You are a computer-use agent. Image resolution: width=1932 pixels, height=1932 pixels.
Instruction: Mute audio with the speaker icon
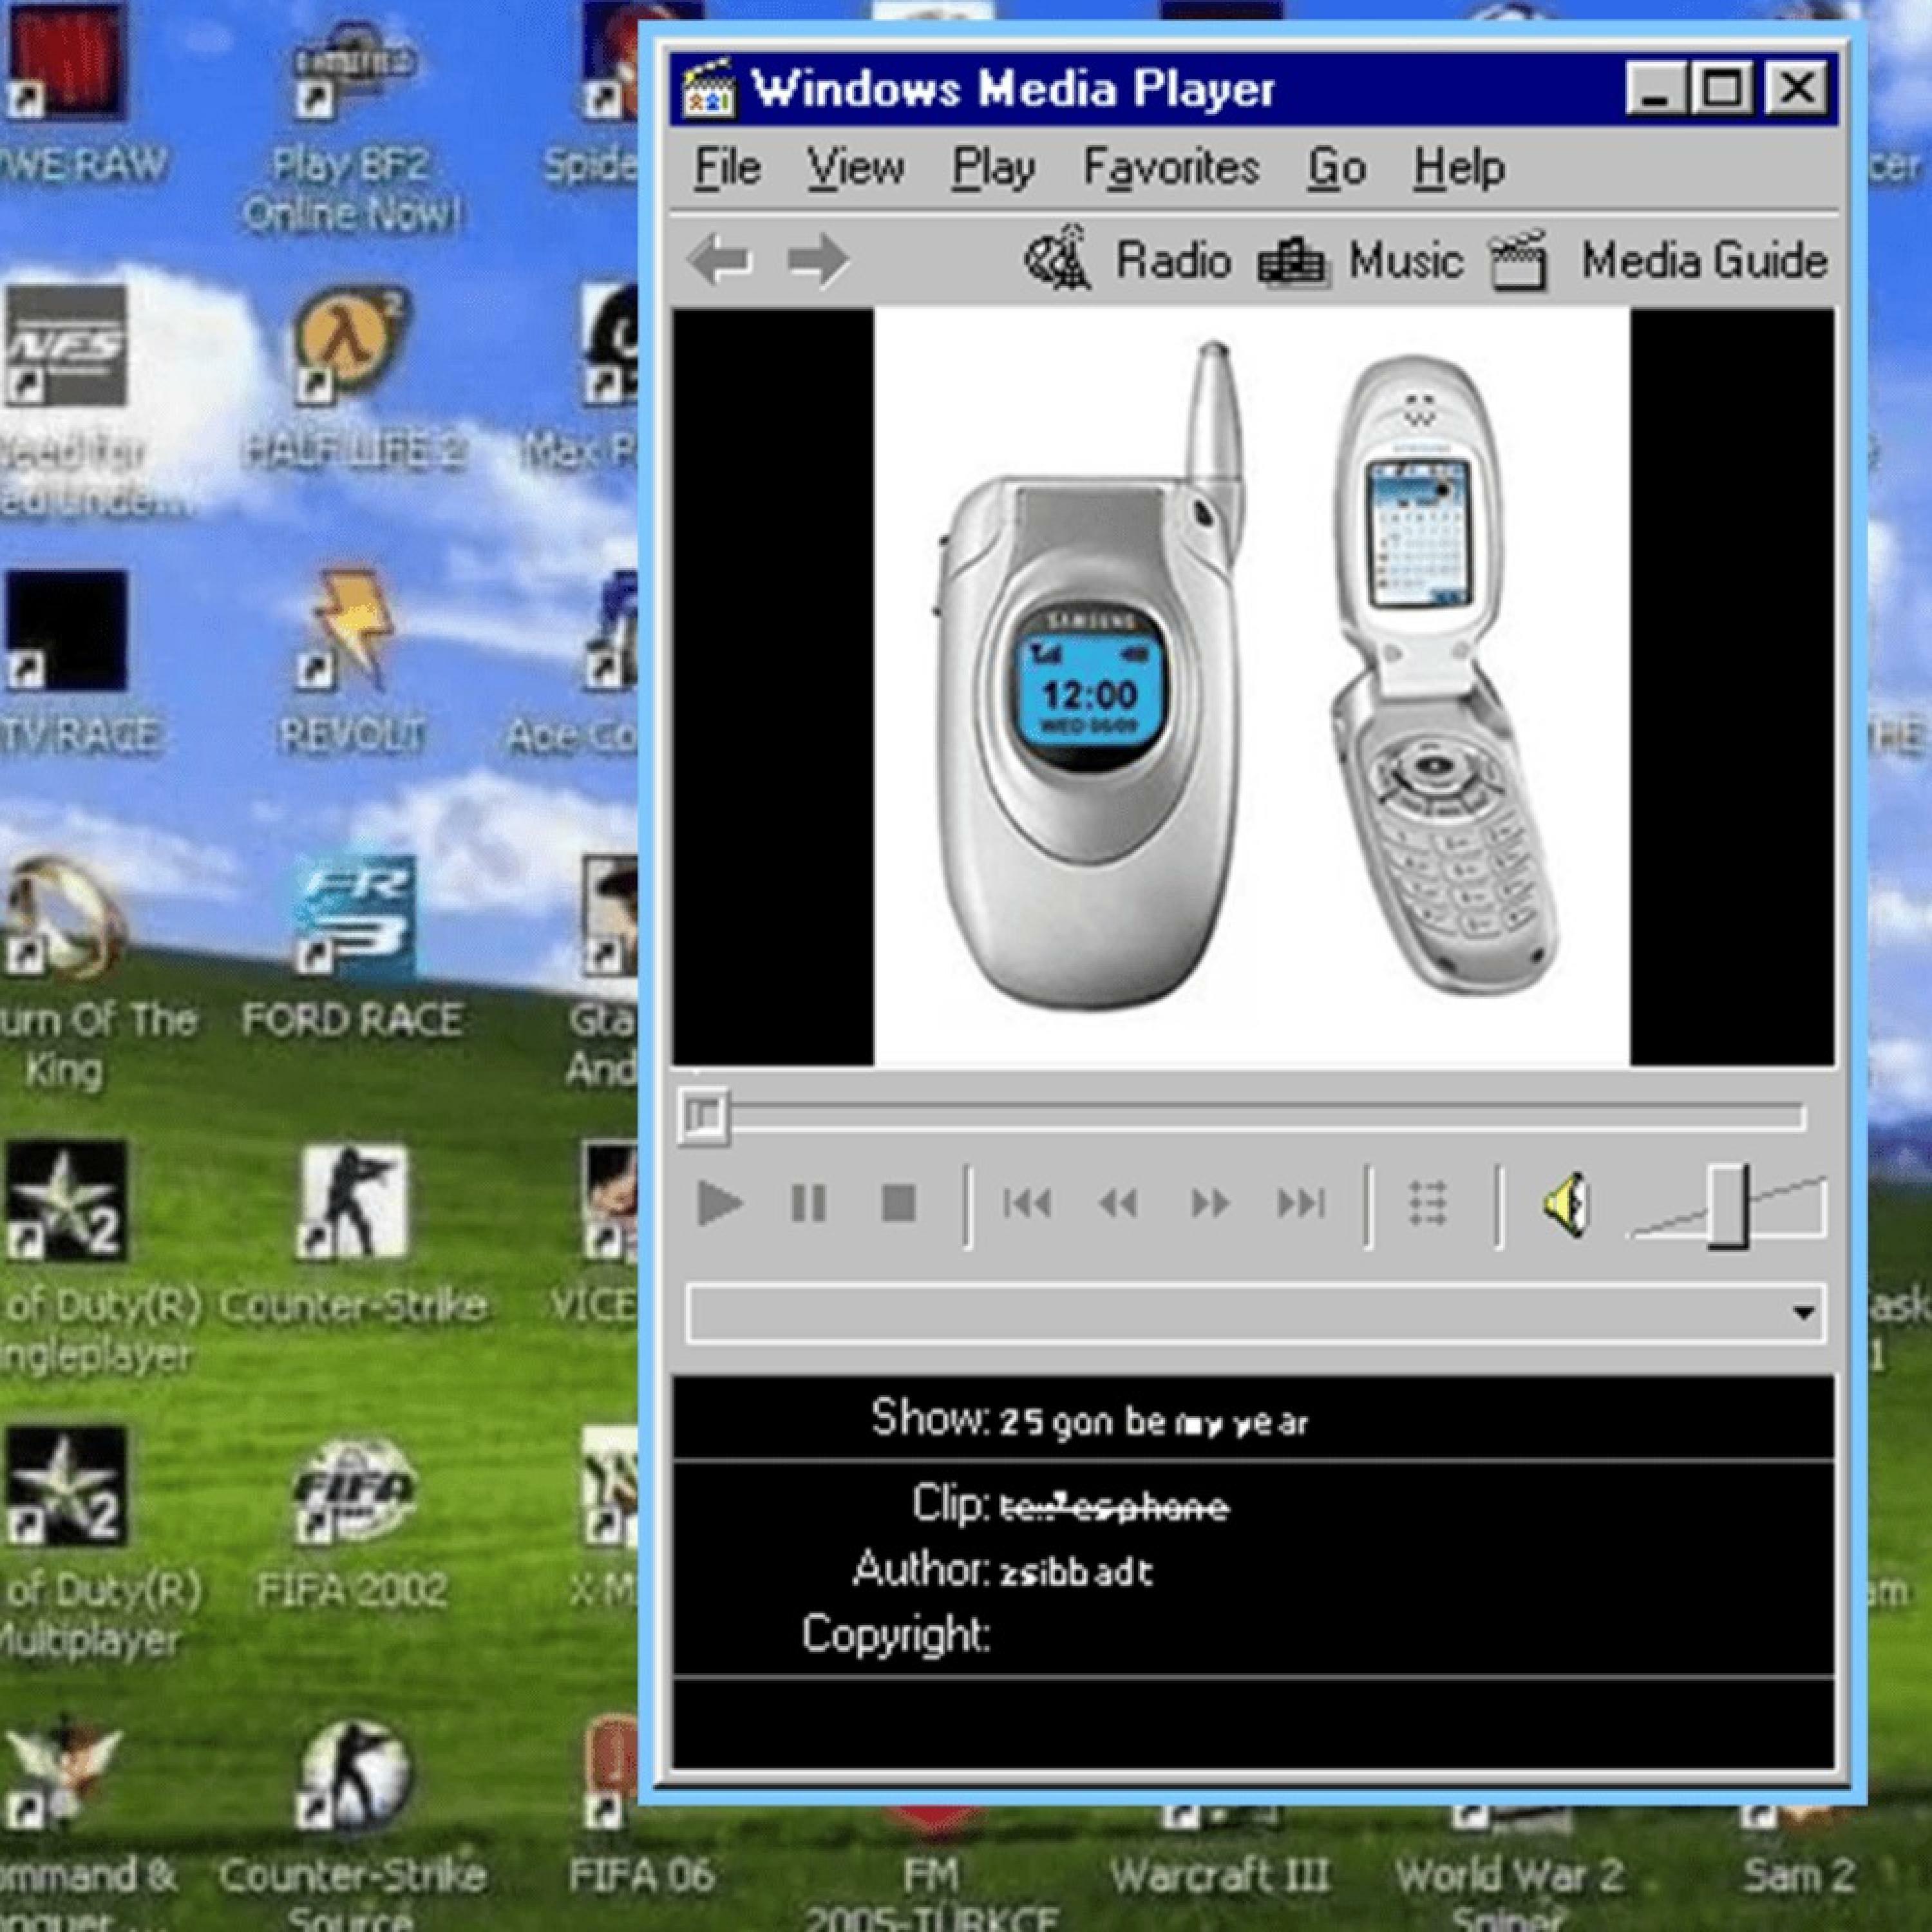pyautogui.click(x=1566, y=1203)
